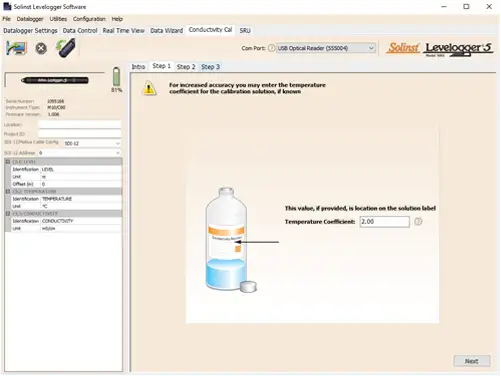Click the Serial Number value
501x377 pixels.
tap(56, 101)
